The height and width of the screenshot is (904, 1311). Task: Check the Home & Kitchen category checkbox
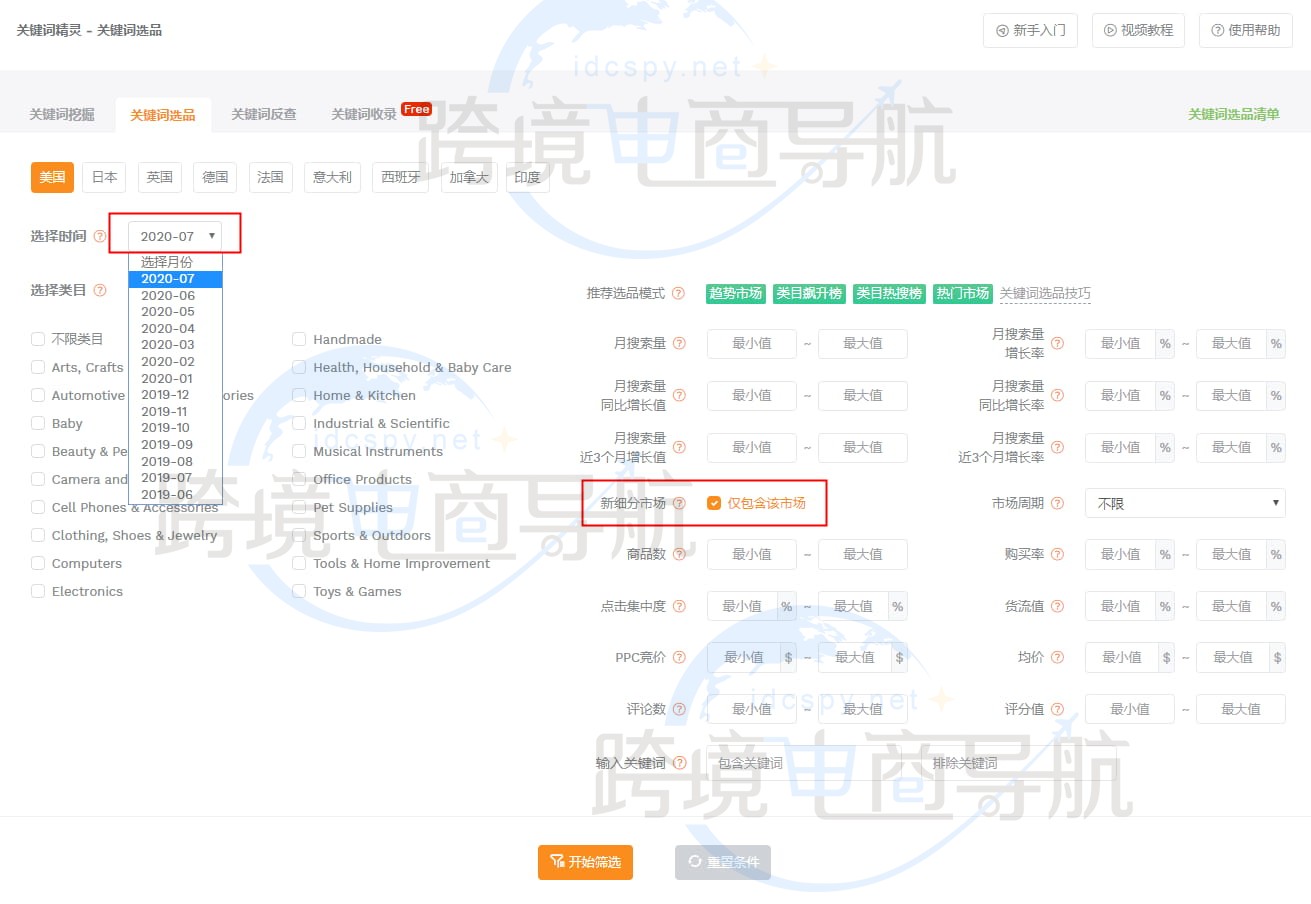(299, 395)
